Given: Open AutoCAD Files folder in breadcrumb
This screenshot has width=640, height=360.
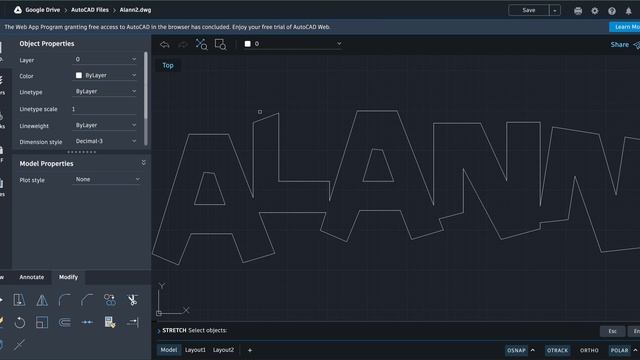Looking at the screenshot, I should [x=90, y=10].
